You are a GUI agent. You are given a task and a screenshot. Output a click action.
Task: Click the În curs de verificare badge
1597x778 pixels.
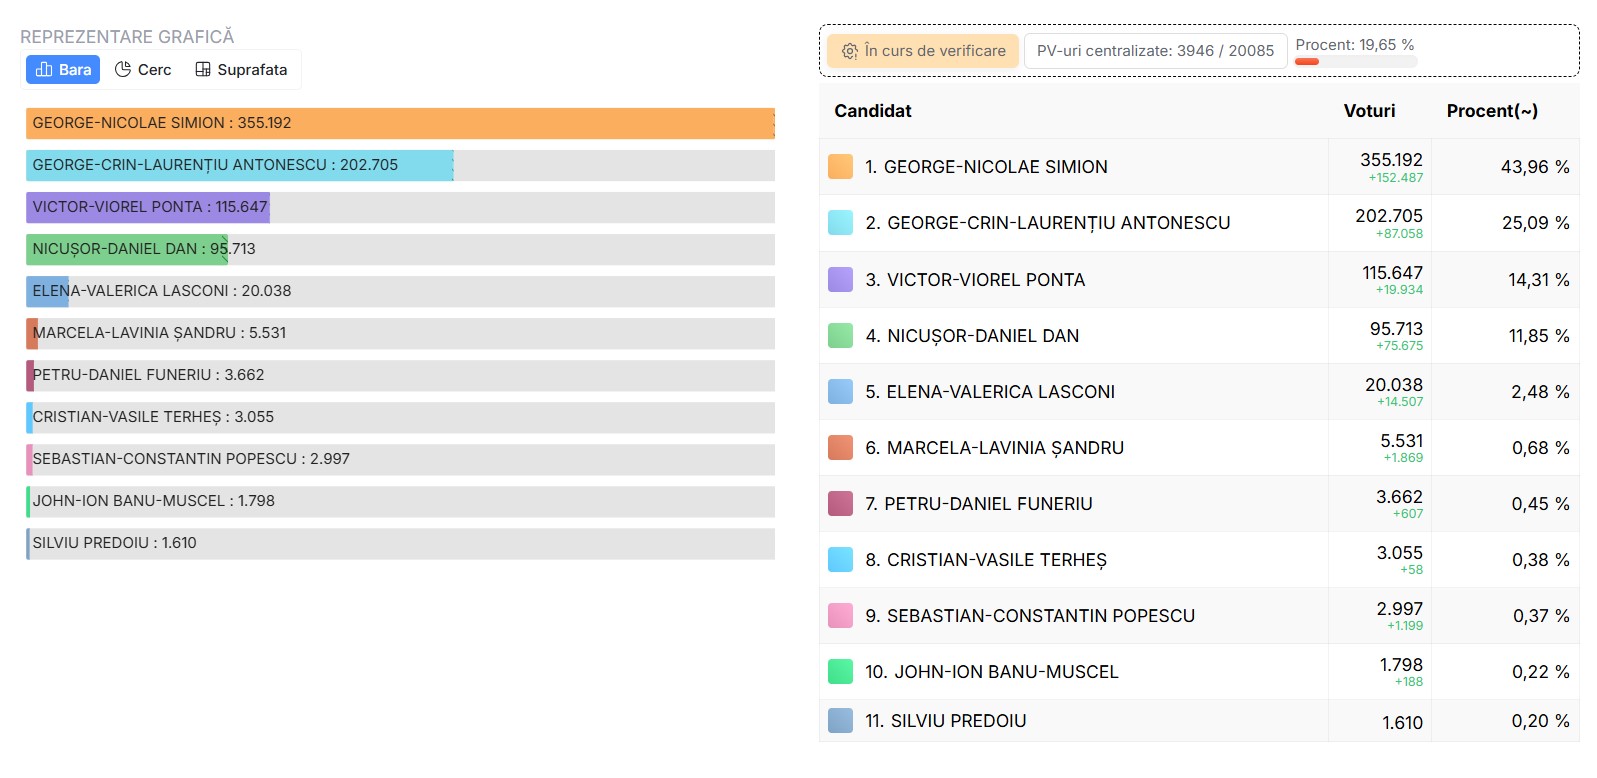[923, 51]
